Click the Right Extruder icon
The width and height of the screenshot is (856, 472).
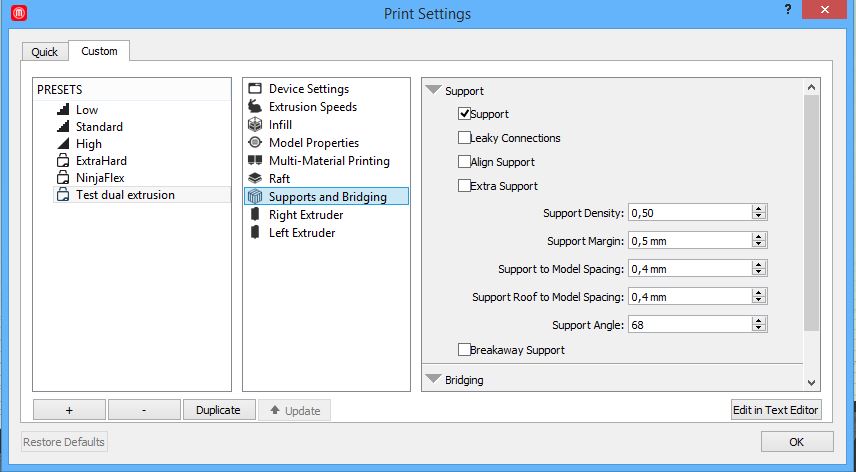coord(254,215)
